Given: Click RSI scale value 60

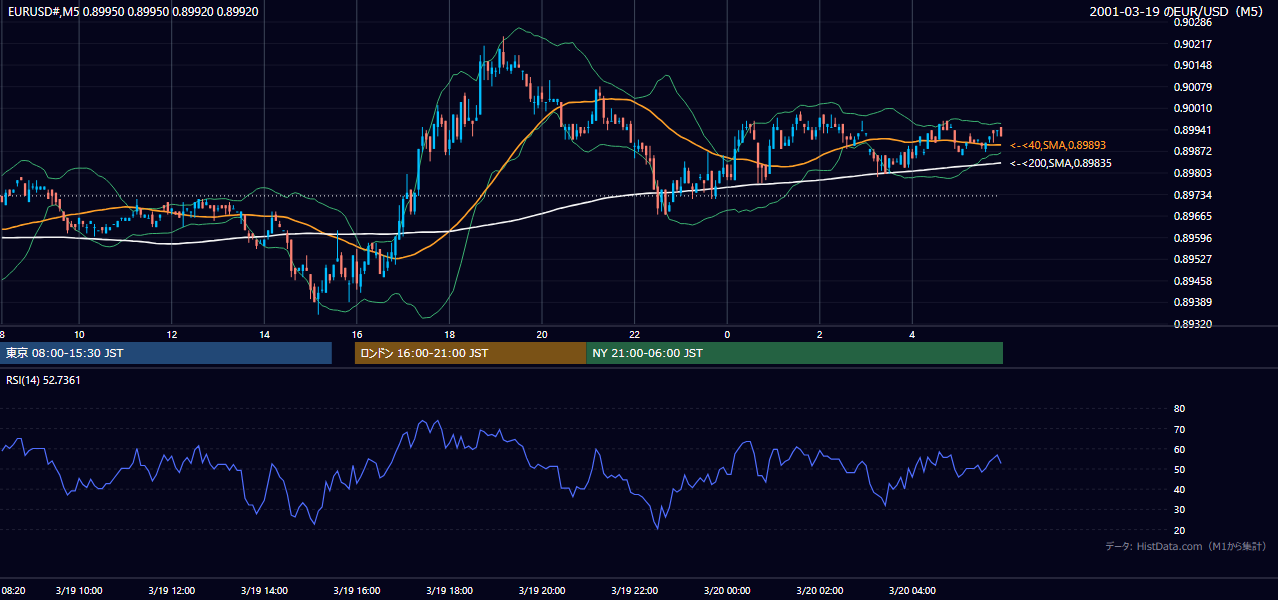Looking at the screenshot, I should [x=1179, y=449].
